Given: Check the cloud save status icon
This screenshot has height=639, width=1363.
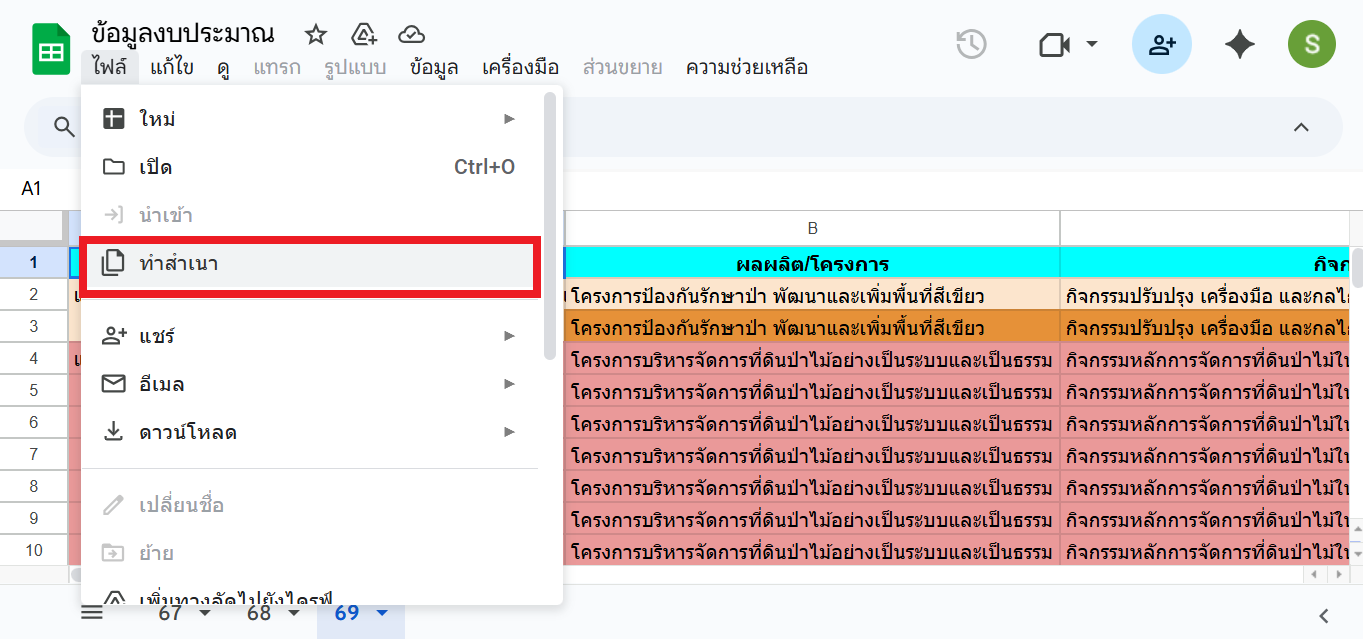Looking at the screenshot, I should pos(411,35).
